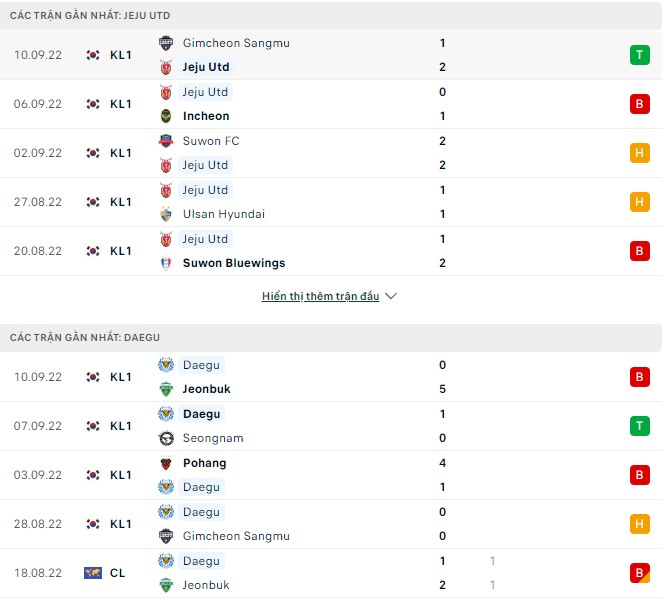
Task: Expand more matches with the chevron arrow
Action: click(x=391, y=297)
